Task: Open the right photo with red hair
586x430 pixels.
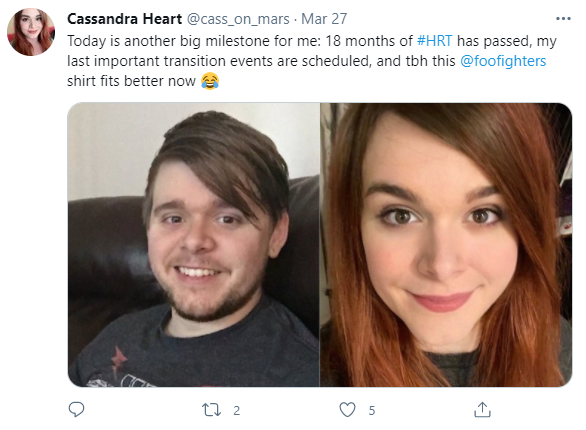Action: coord(446,245)
